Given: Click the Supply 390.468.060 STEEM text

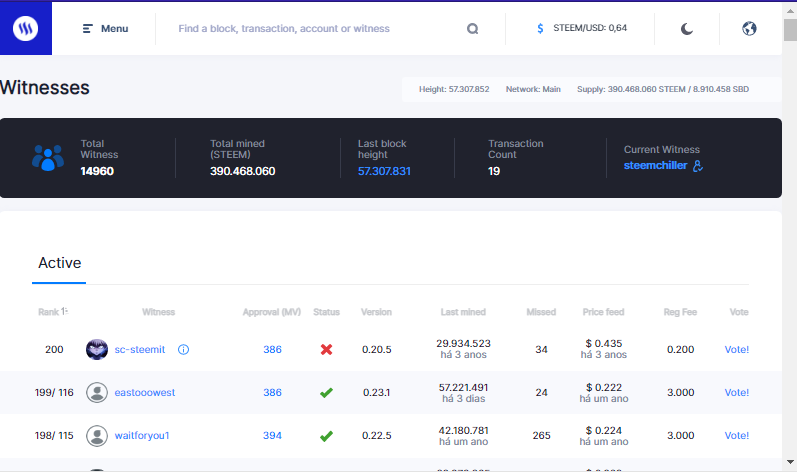Looking at the screenshot, I should click(663, 89).
